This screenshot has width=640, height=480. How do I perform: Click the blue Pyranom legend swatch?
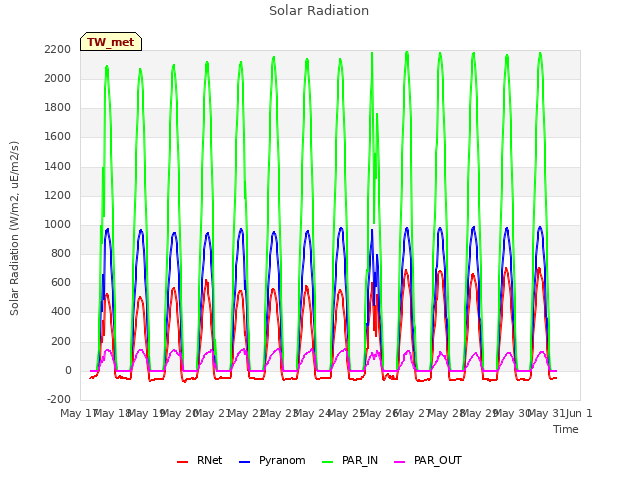[x=244, y=462]
